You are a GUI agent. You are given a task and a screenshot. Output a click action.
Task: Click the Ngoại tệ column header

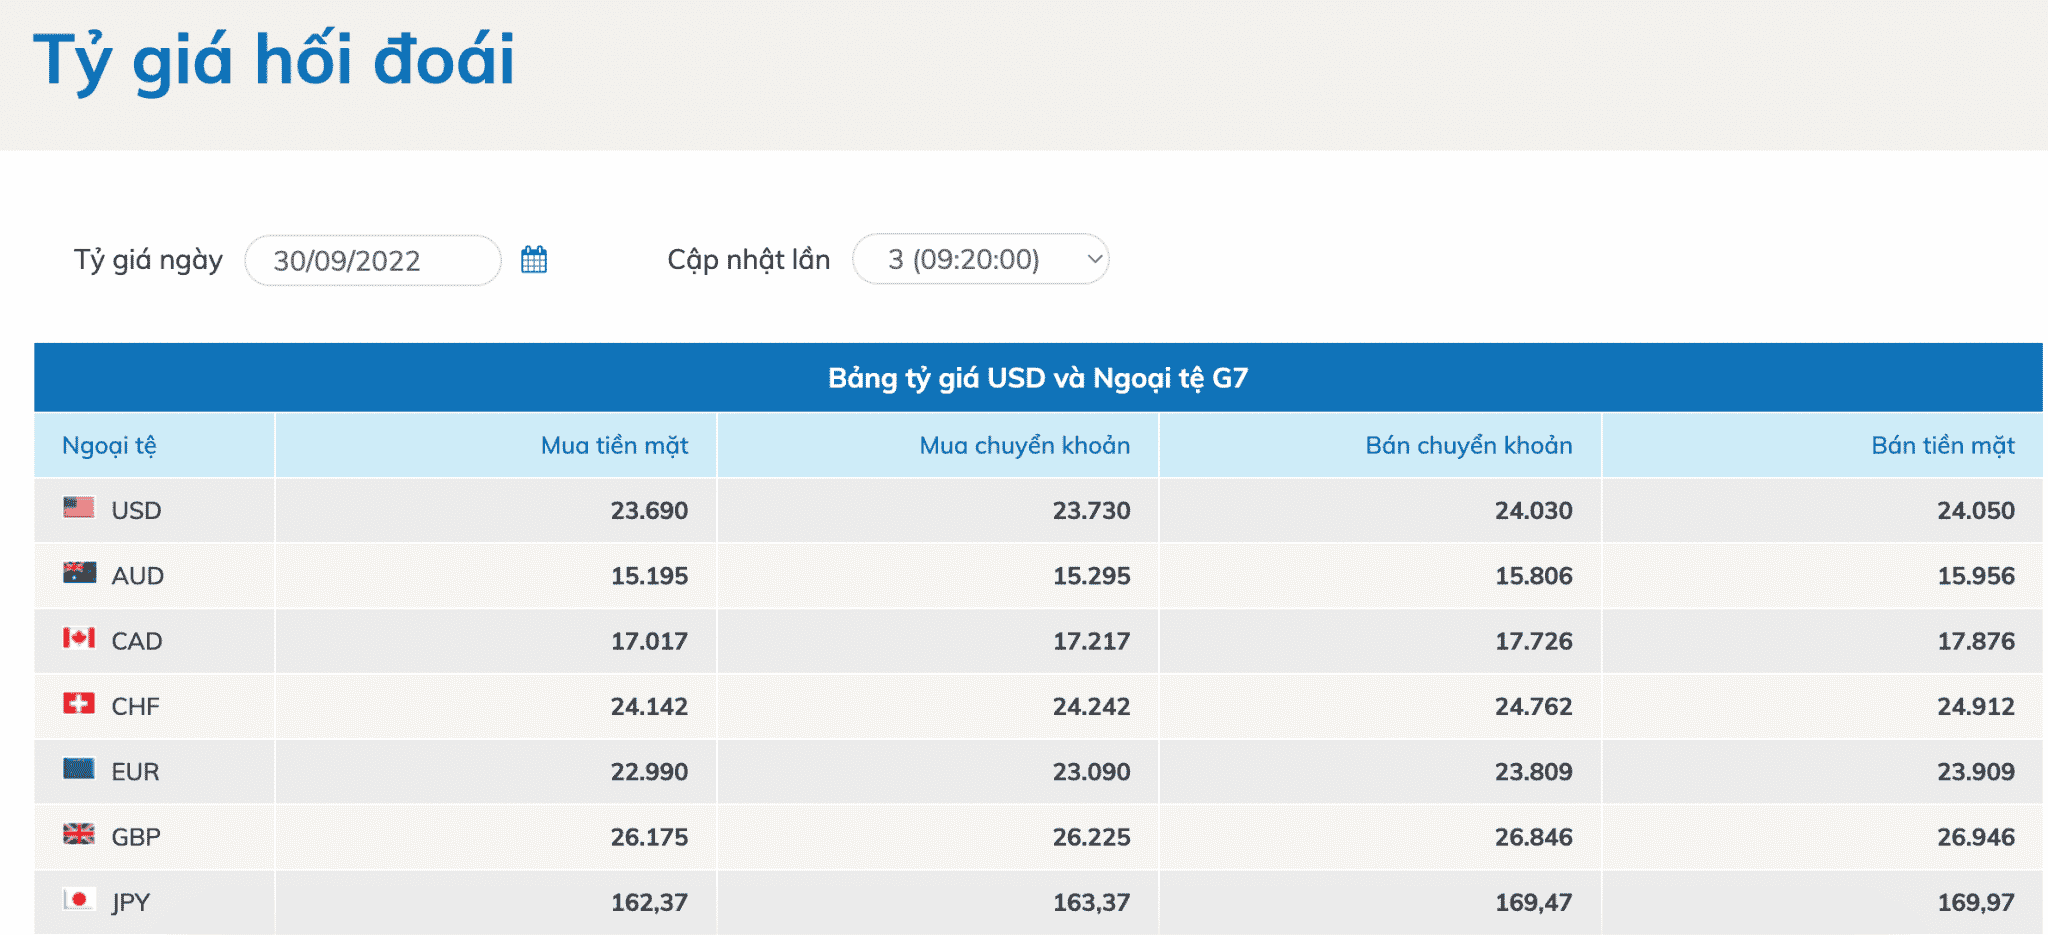coord(109,446)
